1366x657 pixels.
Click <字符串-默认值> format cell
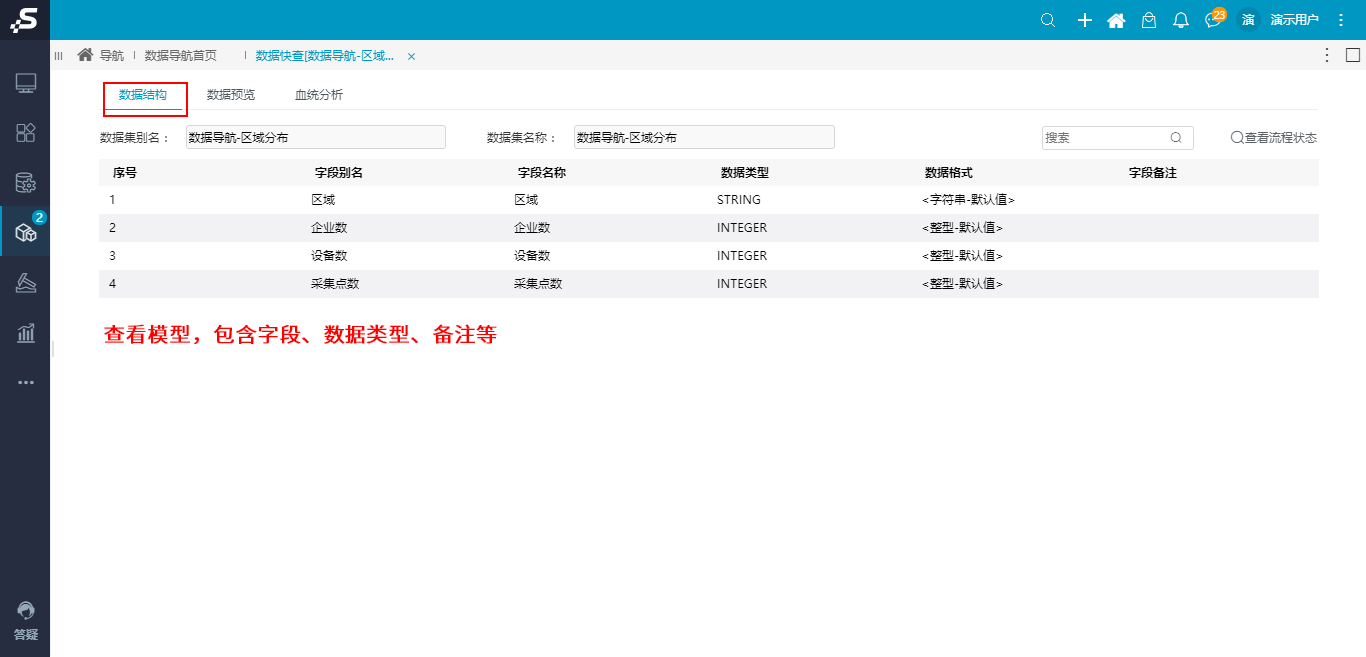tap(968, 200)
